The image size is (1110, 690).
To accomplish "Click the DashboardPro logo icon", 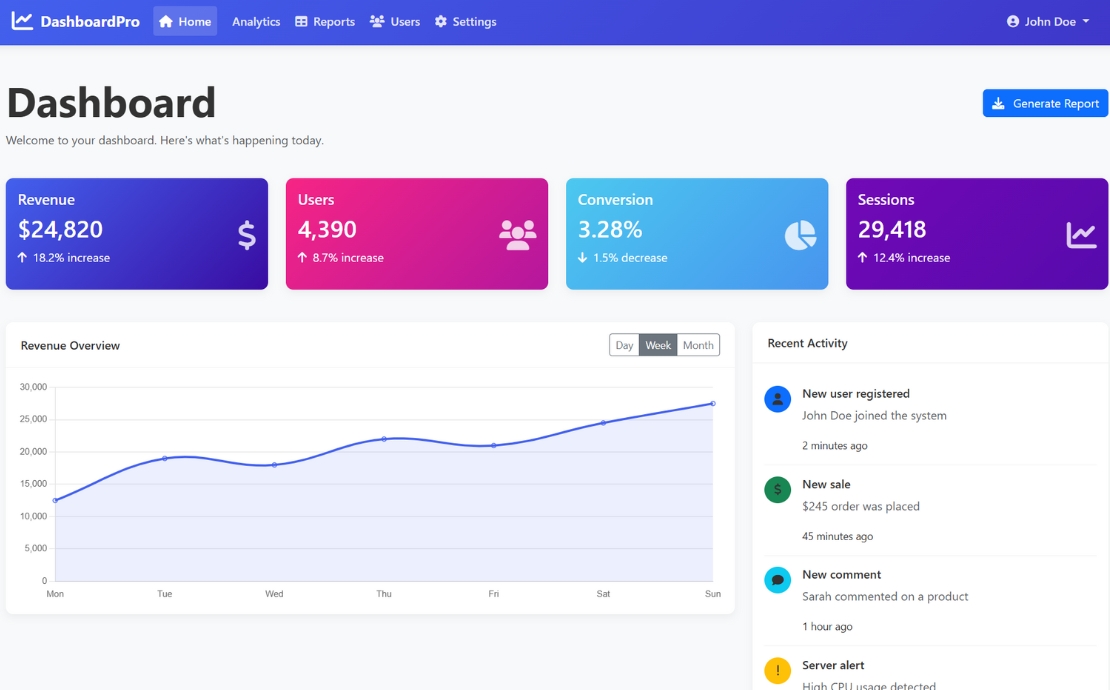I will 22,20.
